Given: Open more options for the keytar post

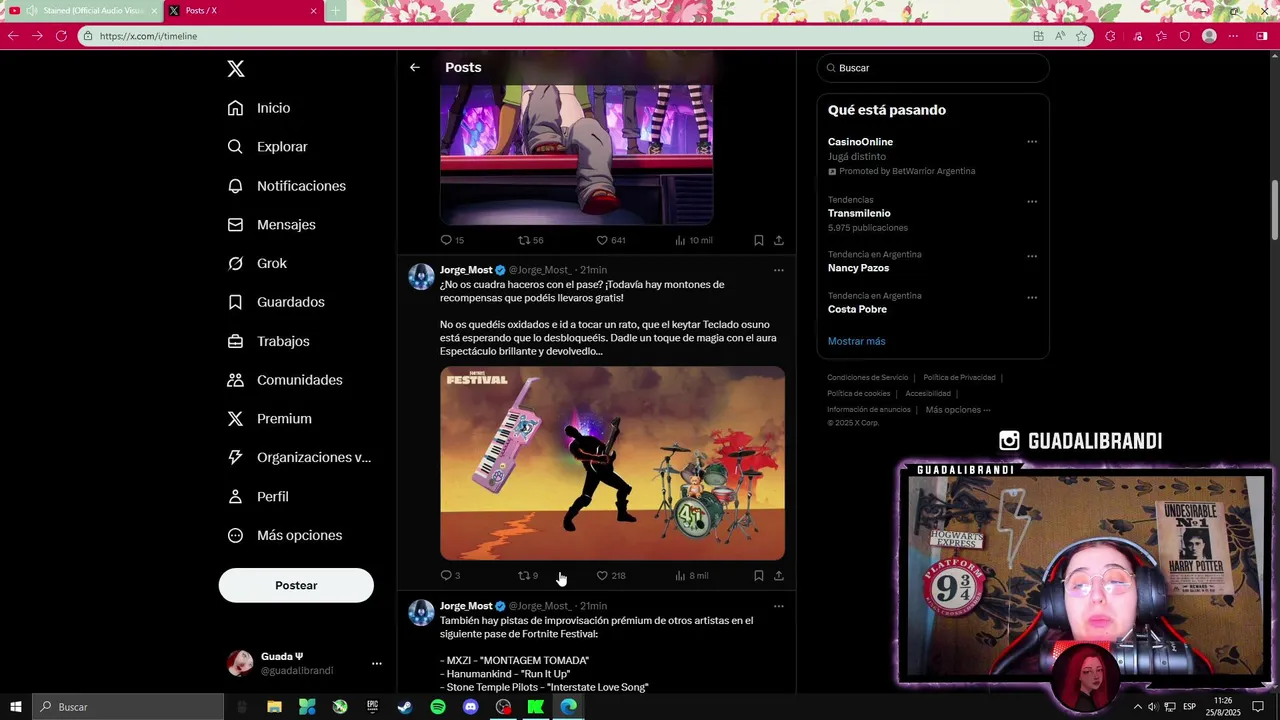Looking at the screenshot, I should point(779,270).
